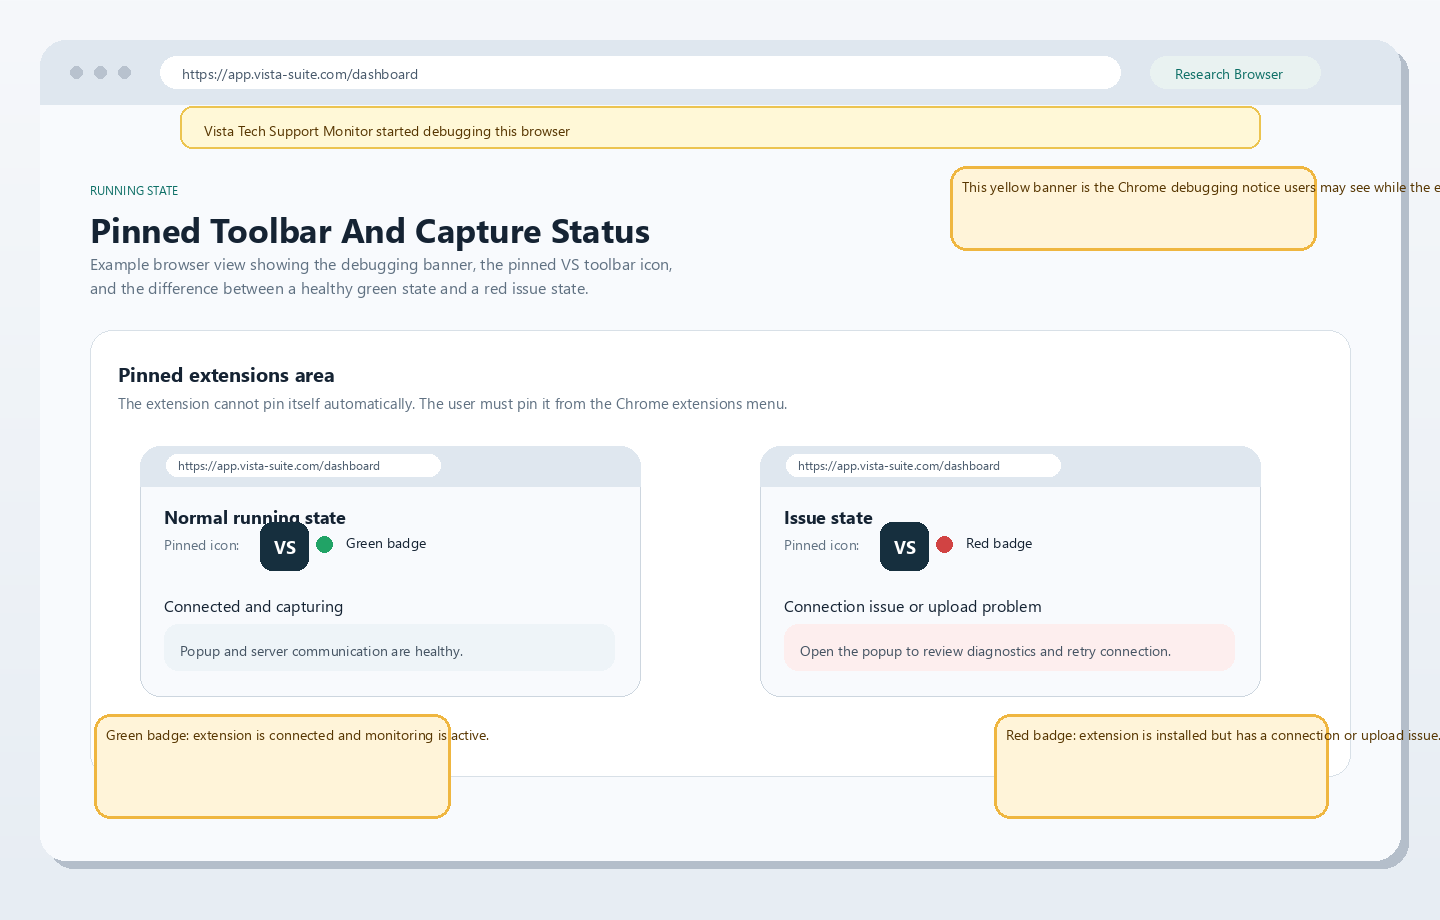Click "Pinned icon:" label in Issue state card
Viewport: 1440px width, 920px height.
[822, 546]
